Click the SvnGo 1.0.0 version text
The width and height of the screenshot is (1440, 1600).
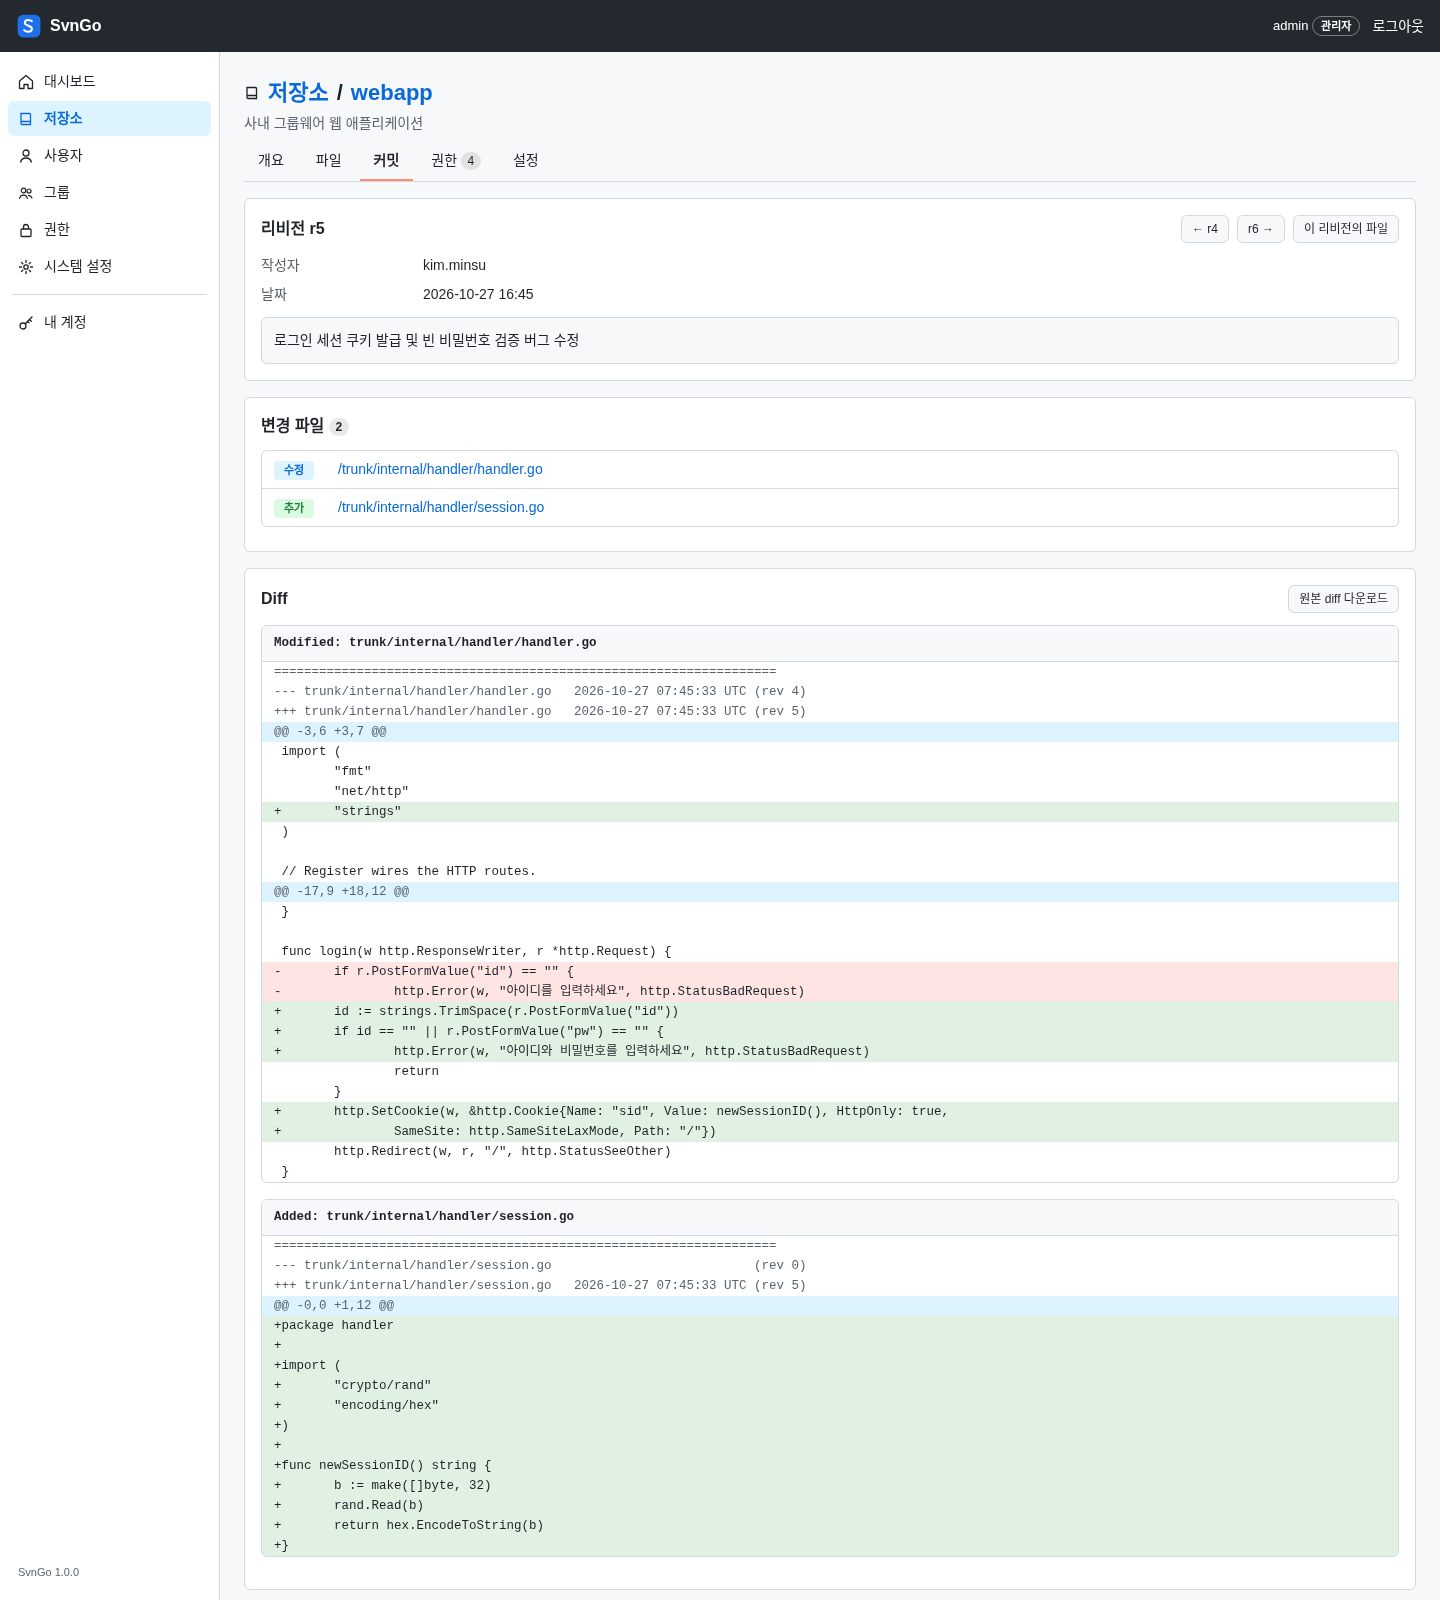49,1572
